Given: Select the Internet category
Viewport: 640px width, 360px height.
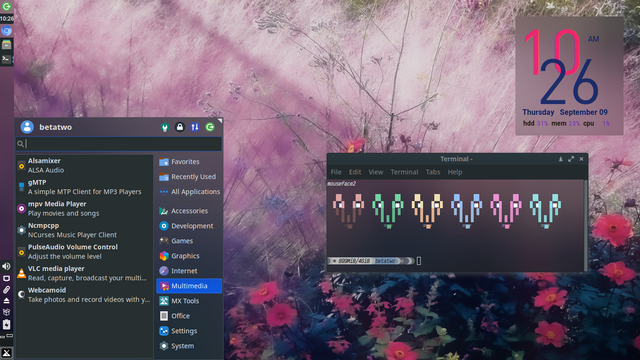Looking at the screenshot, I should pos(189,271).
